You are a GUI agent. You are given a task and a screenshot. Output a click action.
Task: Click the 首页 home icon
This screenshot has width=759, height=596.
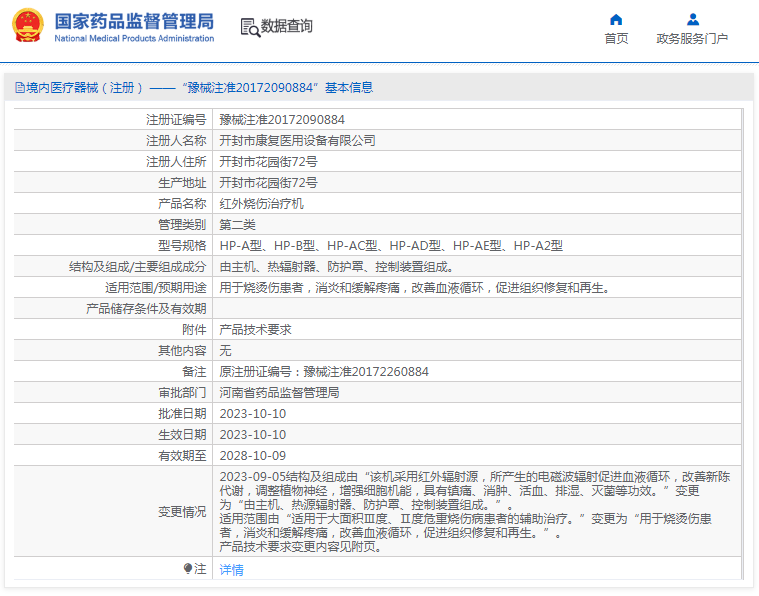(x=616, y=19)
